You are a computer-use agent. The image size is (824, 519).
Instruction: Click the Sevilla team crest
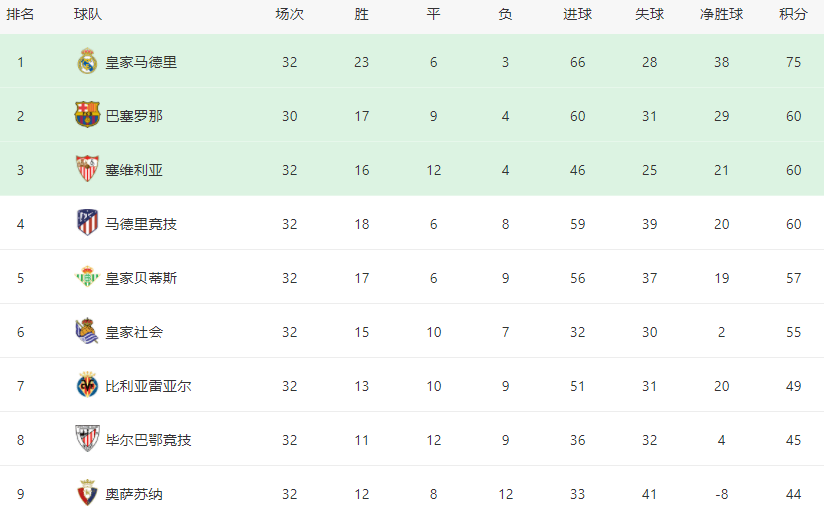click(87, 169)
